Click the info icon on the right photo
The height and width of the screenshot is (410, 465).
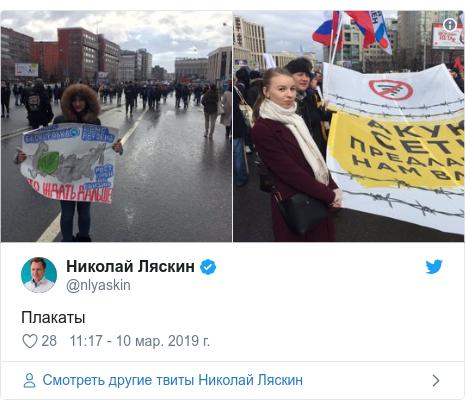(450, 24)
